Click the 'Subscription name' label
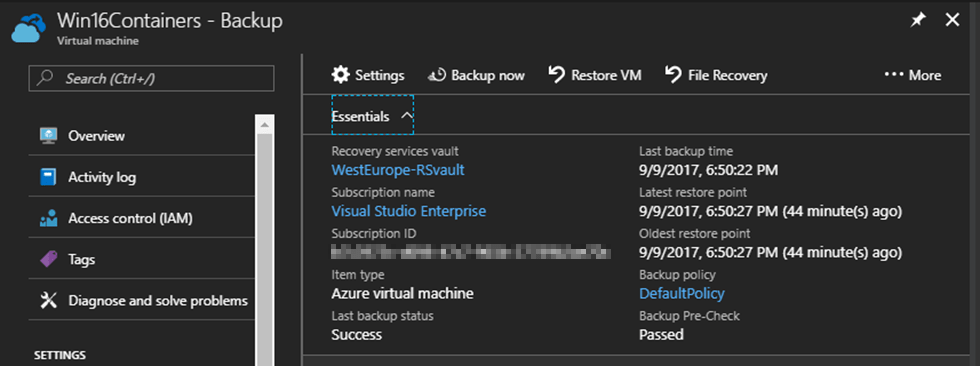The width and height of the screenshot is (980, 366). click(383, 192)
